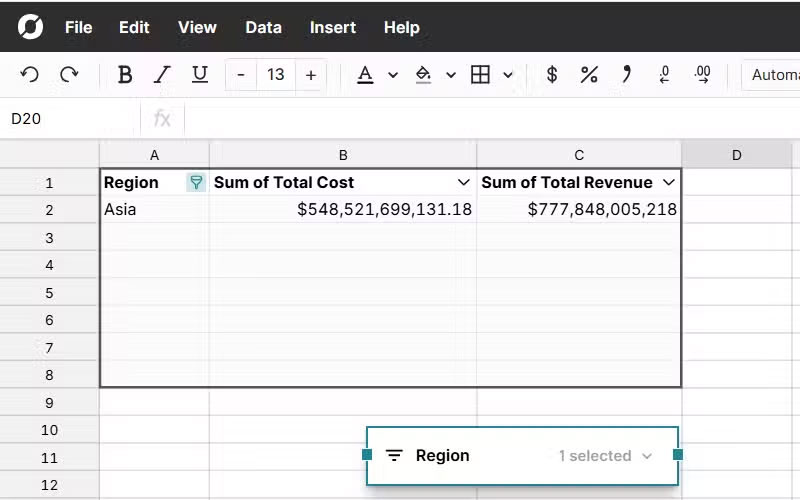This screenshot has height=500, width=800.
Task: Expand the text color dropdown arrow
Action: 393,76
